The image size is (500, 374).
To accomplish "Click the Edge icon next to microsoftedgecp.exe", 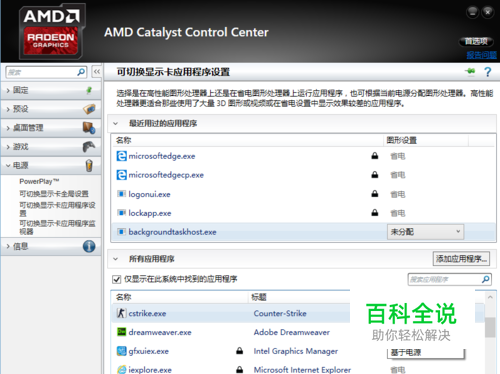I will coord(121,175).
